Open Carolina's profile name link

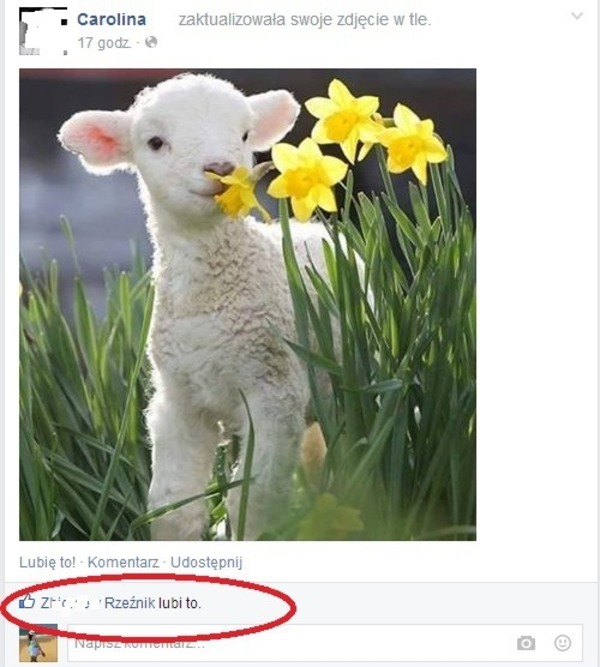tap(111, 19)
